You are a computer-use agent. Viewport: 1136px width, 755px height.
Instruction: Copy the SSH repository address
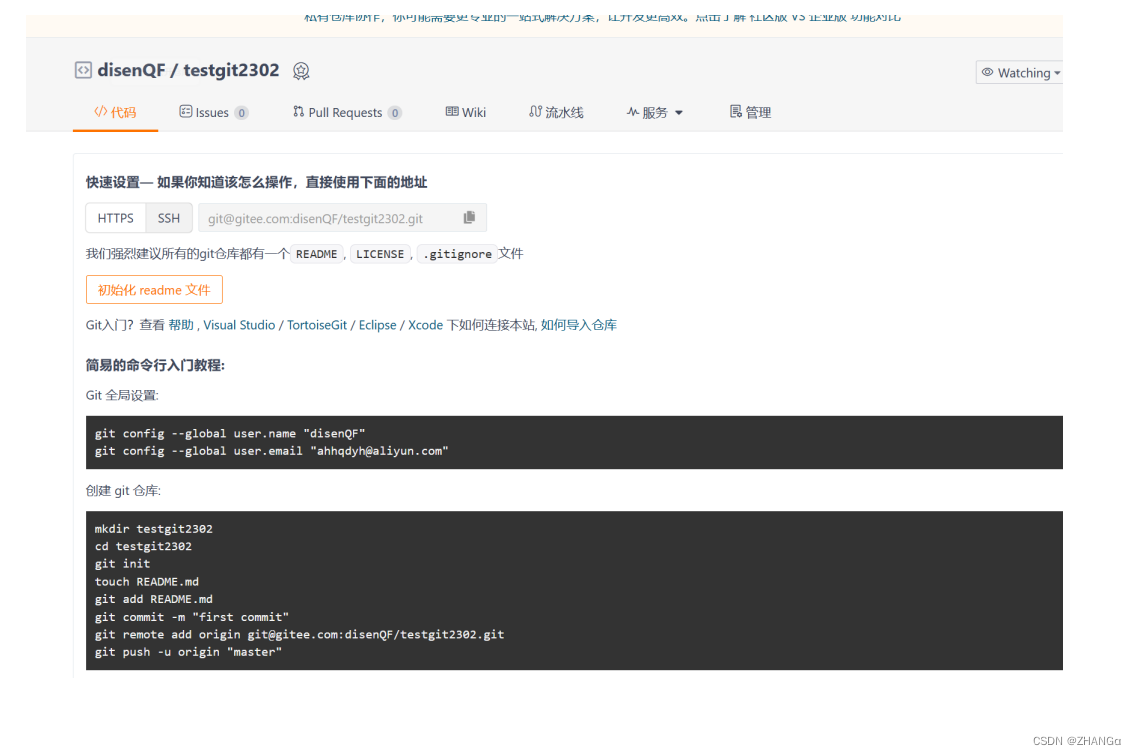(x=469, y=217)
